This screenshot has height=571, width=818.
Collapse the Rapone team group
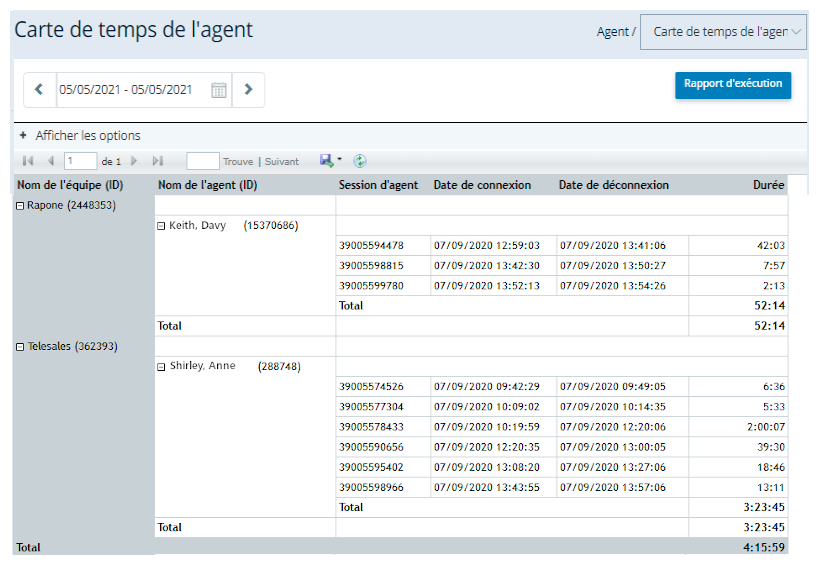click(x=20, y=206)
